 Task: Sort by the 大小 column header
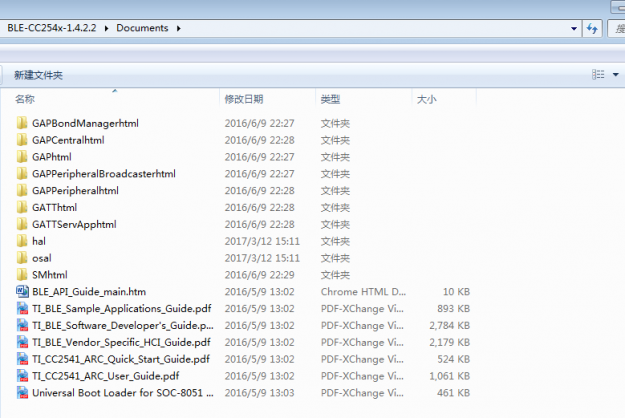tap(426, 99)
